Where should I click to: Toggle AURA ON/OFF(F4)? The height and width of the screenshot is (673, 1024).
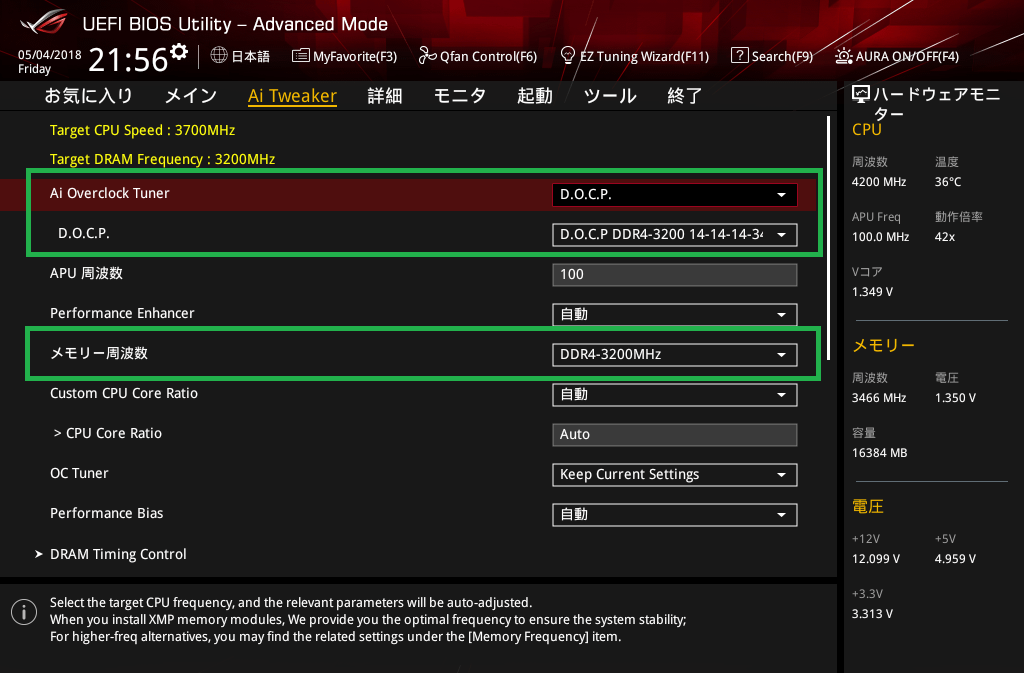click(x=897, y=56)
